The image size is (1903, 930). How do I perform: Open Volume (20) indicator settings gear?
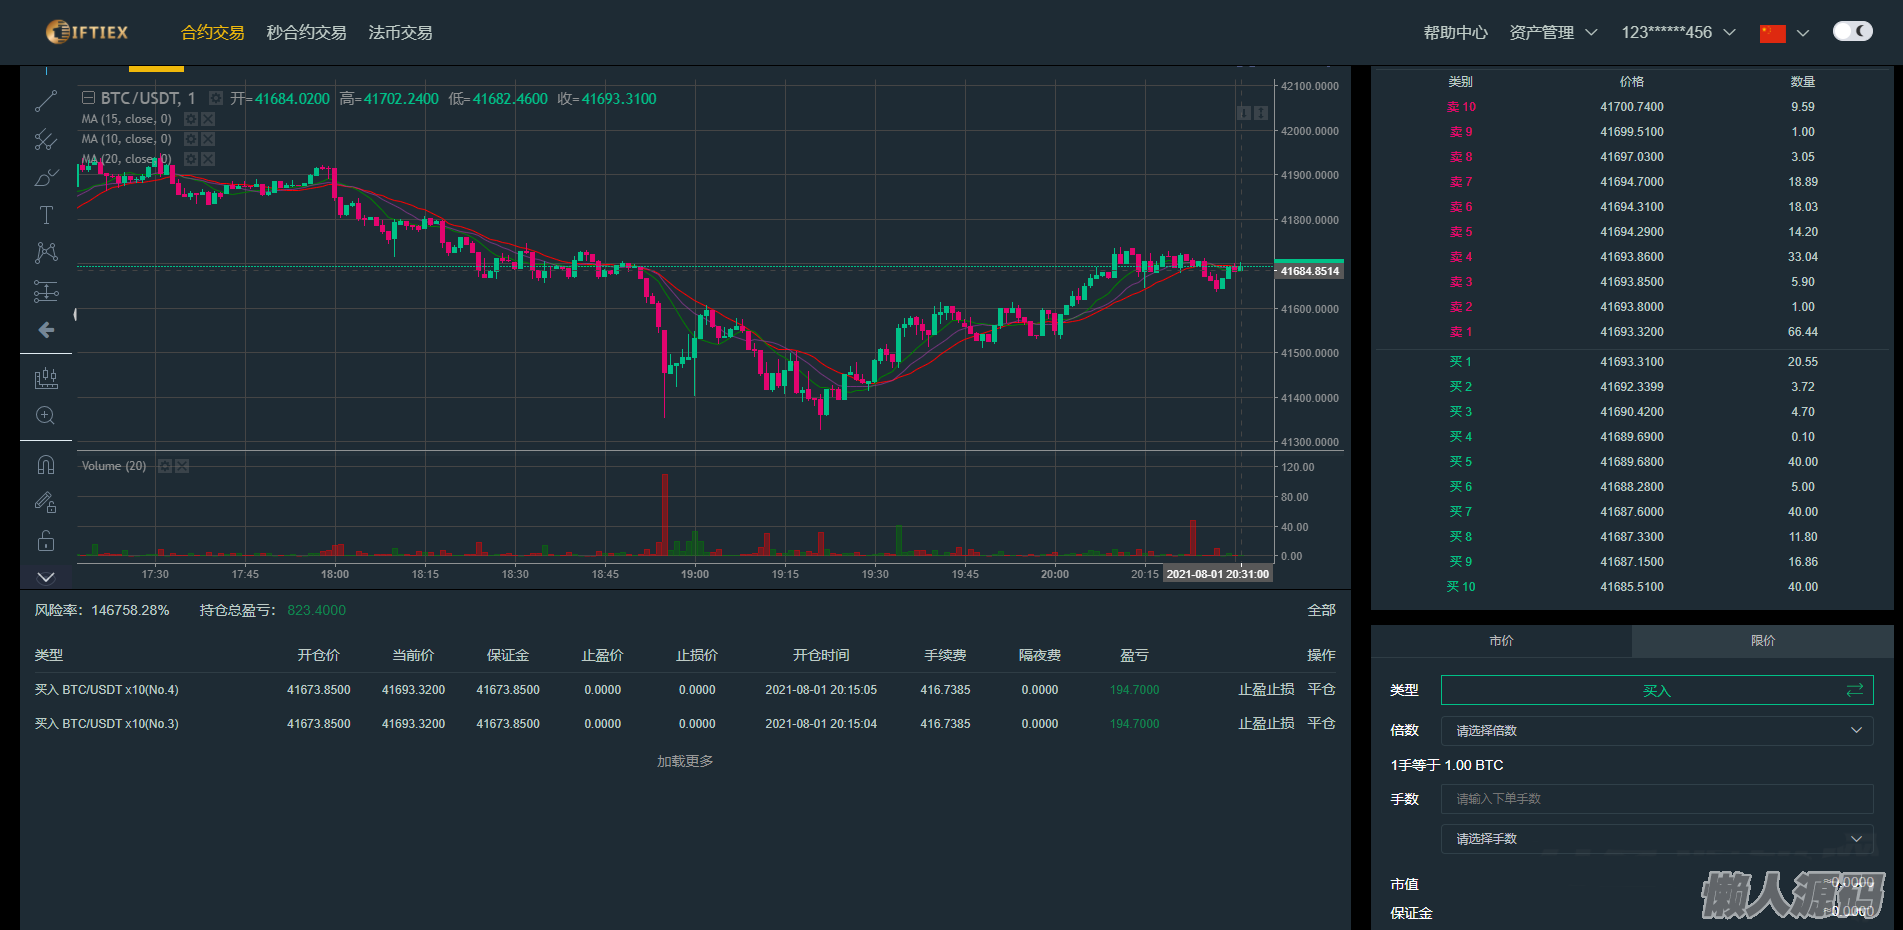[x=165, y=466]
